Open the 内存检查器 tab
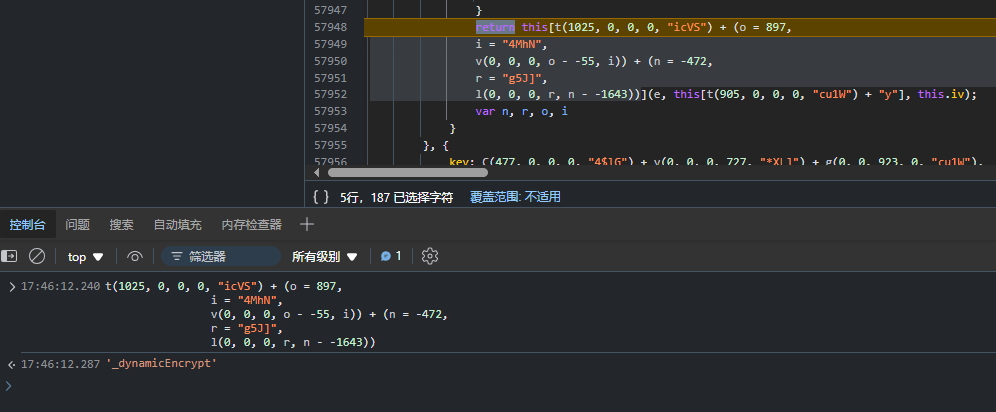996x412 pixels. coord(251,225)
